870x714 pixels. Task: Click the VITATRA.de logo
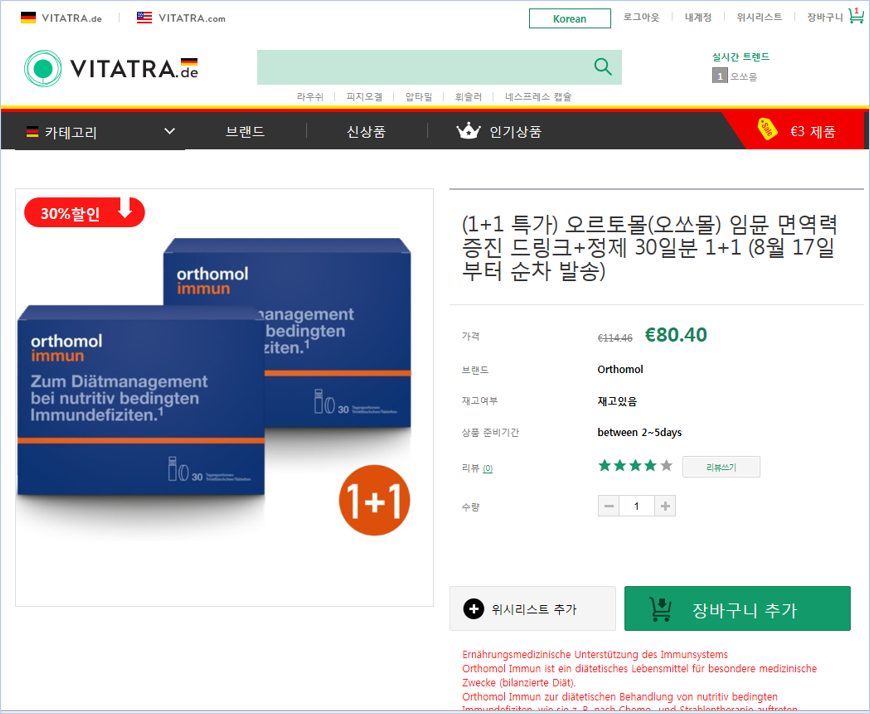(111, 68)
